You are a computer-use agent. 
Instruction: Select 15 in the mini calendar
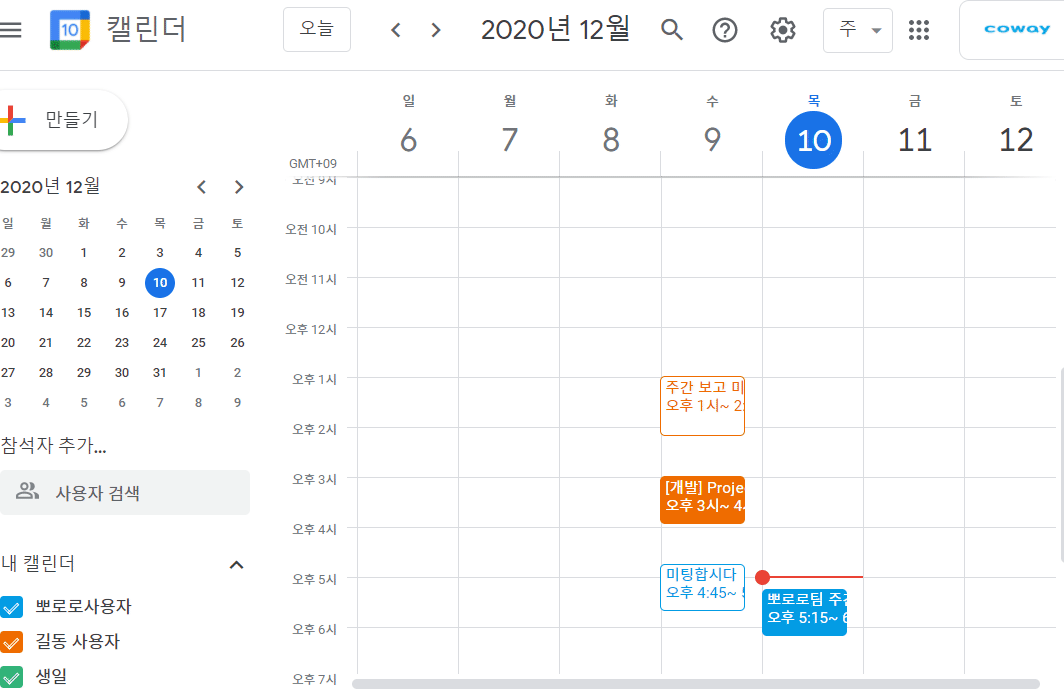tap(84, 313)
